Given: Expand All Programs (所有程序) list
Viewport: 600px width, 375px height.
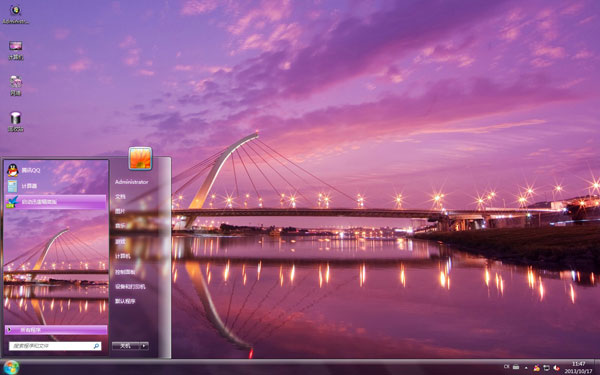Looking at the screenshot, I should pyautogui.click(x=56, y=330).
